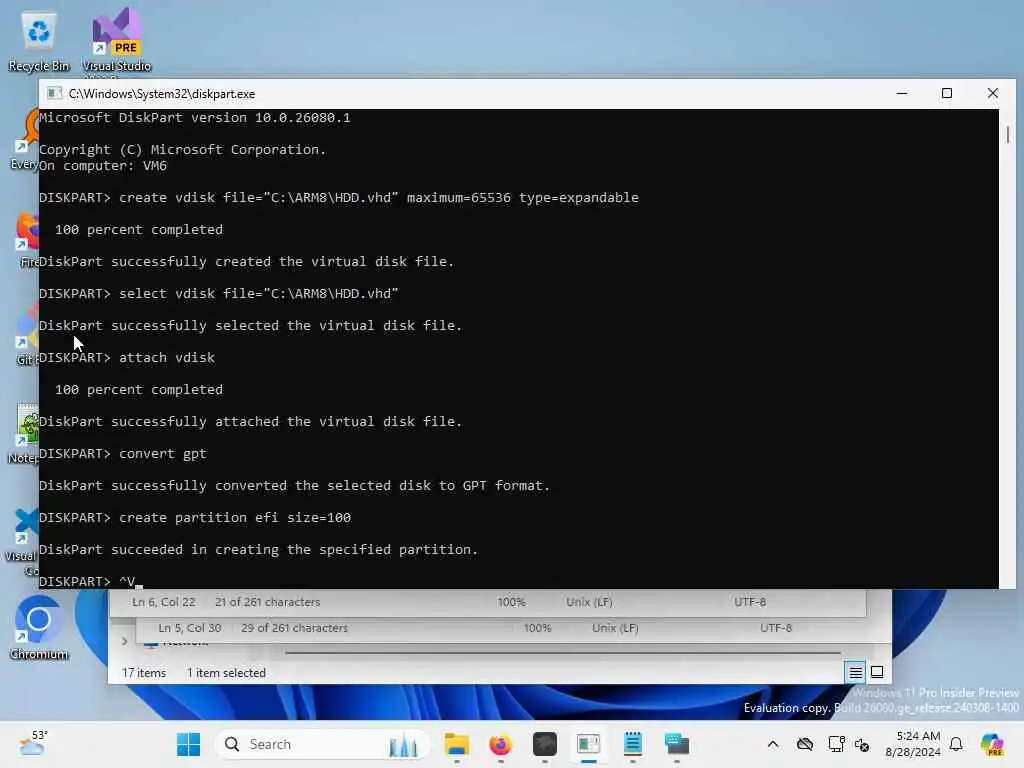1024x768 pixels.
Task: Click "21 of 261 characters" status text
Action: click(x=268, y=602)
